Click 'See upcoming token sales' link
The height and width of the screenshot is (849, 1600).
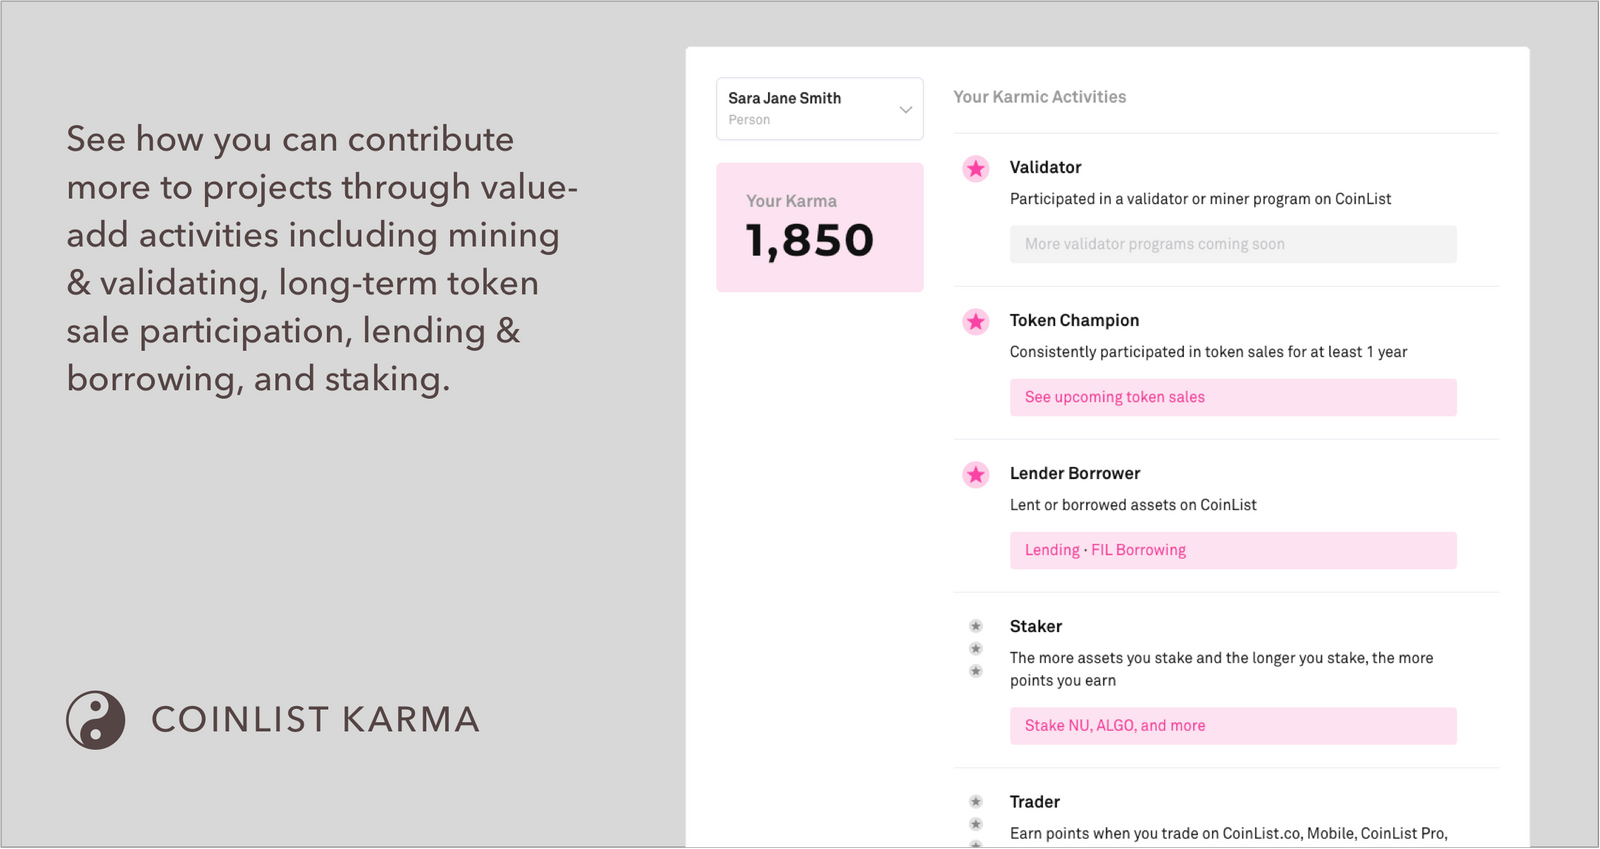(1114, 397)
